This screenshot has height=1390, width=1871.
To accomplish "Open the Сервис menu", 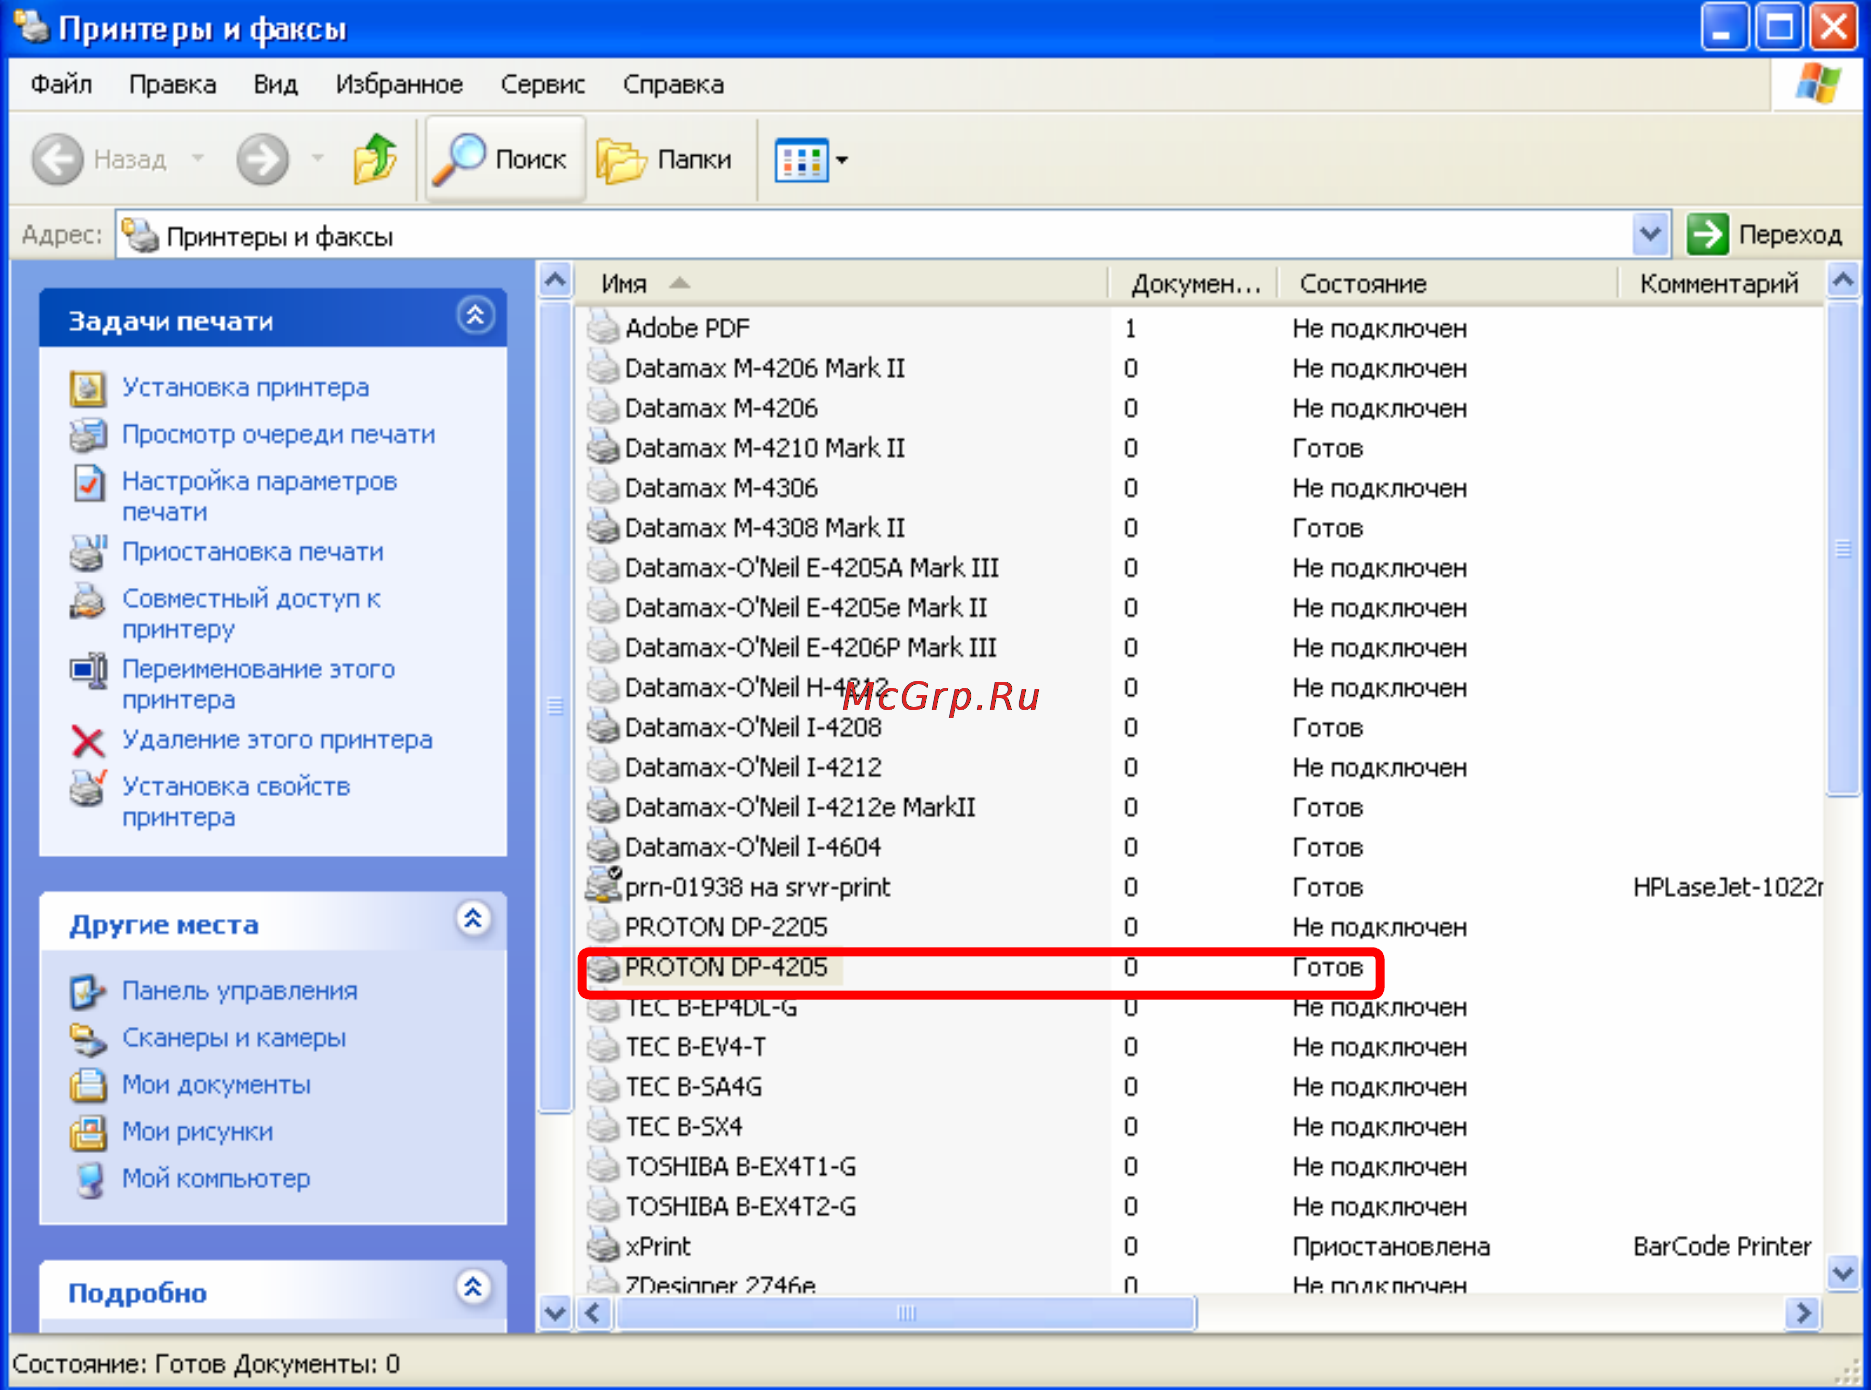I will coord(543,84).
